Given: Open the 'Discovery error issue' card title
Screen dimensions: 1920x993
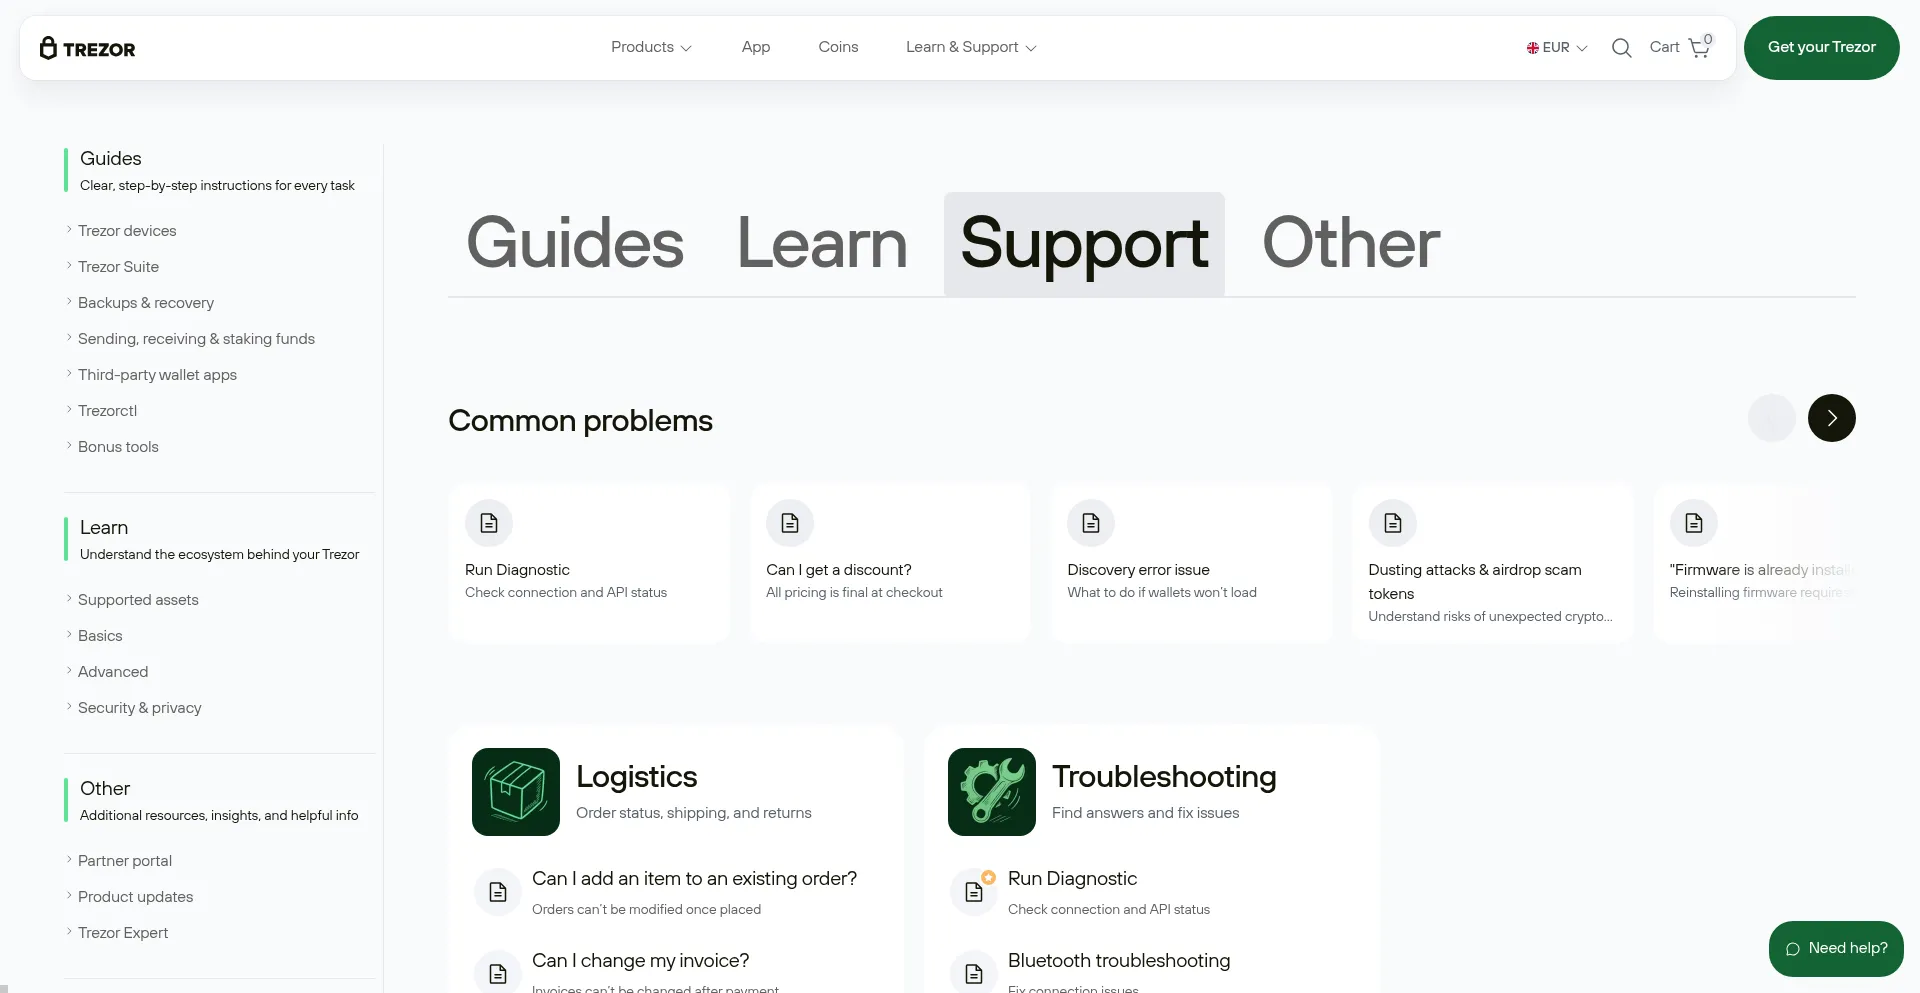Looking at the screenshot, I should (1138, 570).
